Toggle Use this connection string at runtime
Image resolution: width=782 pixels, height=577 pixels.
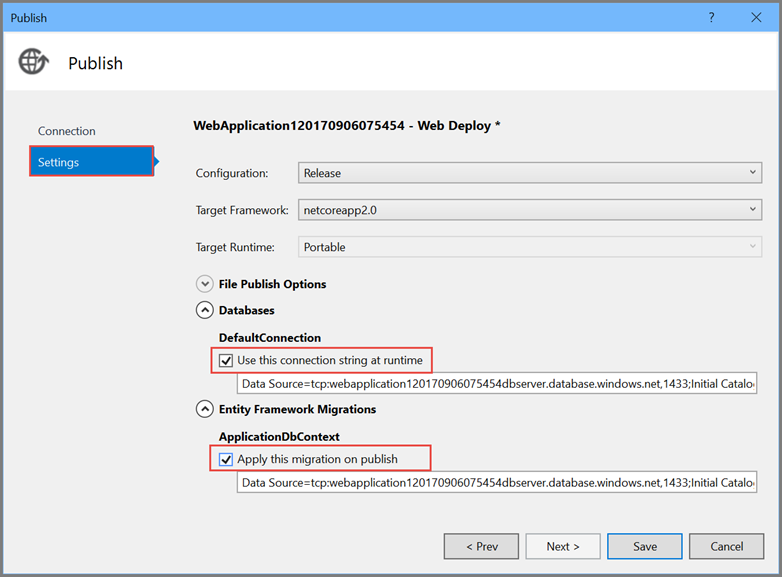[x=226, y=360]
